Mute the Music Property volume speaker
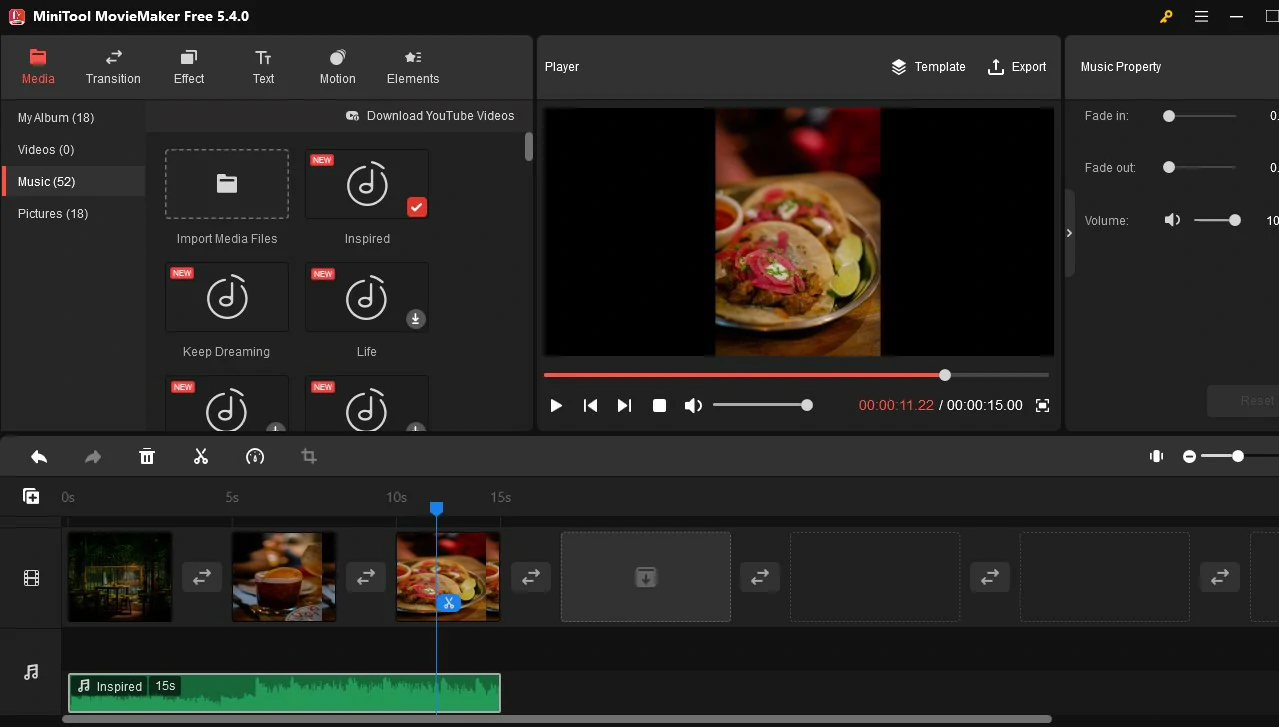The image size is (1279, 727). point(1172,220)
